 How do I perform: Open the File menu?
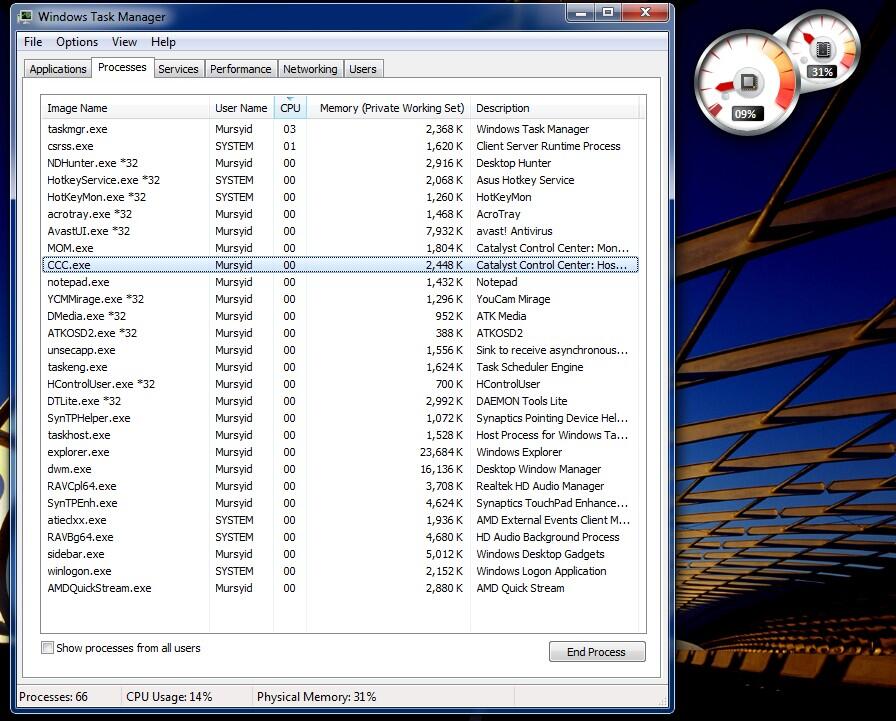point(33,42)
